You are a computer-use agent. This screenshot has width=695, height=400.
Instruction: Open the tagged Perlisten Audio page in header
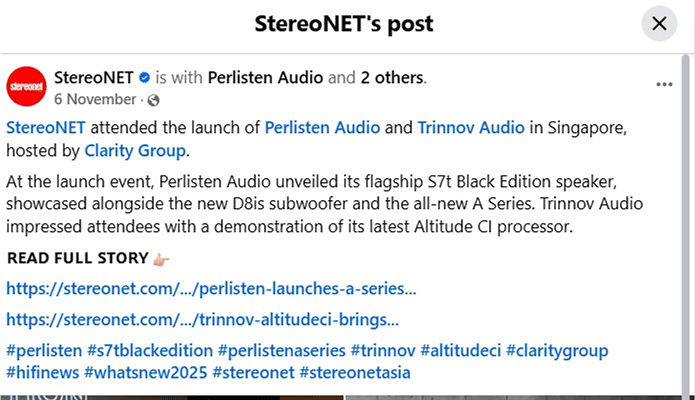click(265, 77)
